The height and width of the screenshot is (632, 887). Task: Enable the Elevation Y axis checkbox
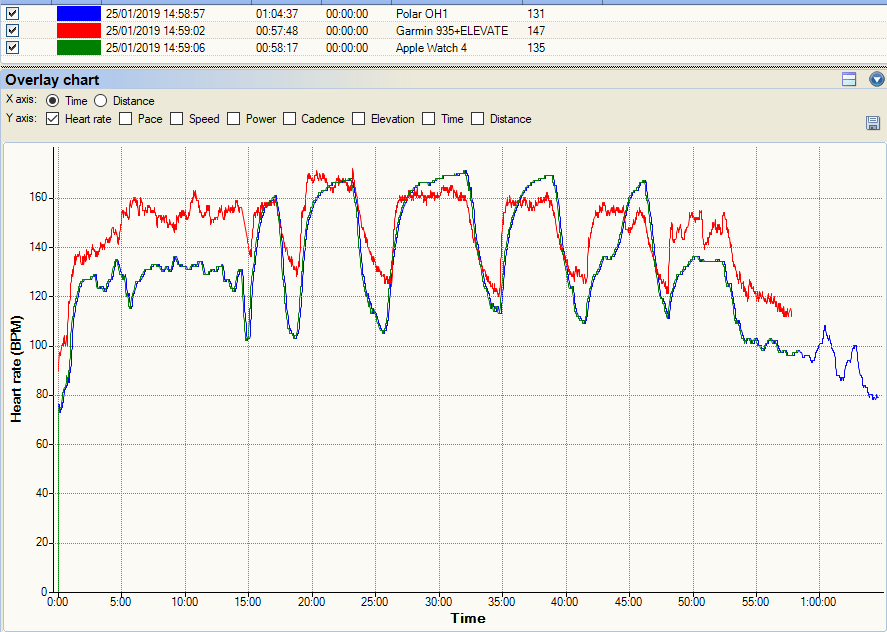pyautogui.click(x=358, y=119)
